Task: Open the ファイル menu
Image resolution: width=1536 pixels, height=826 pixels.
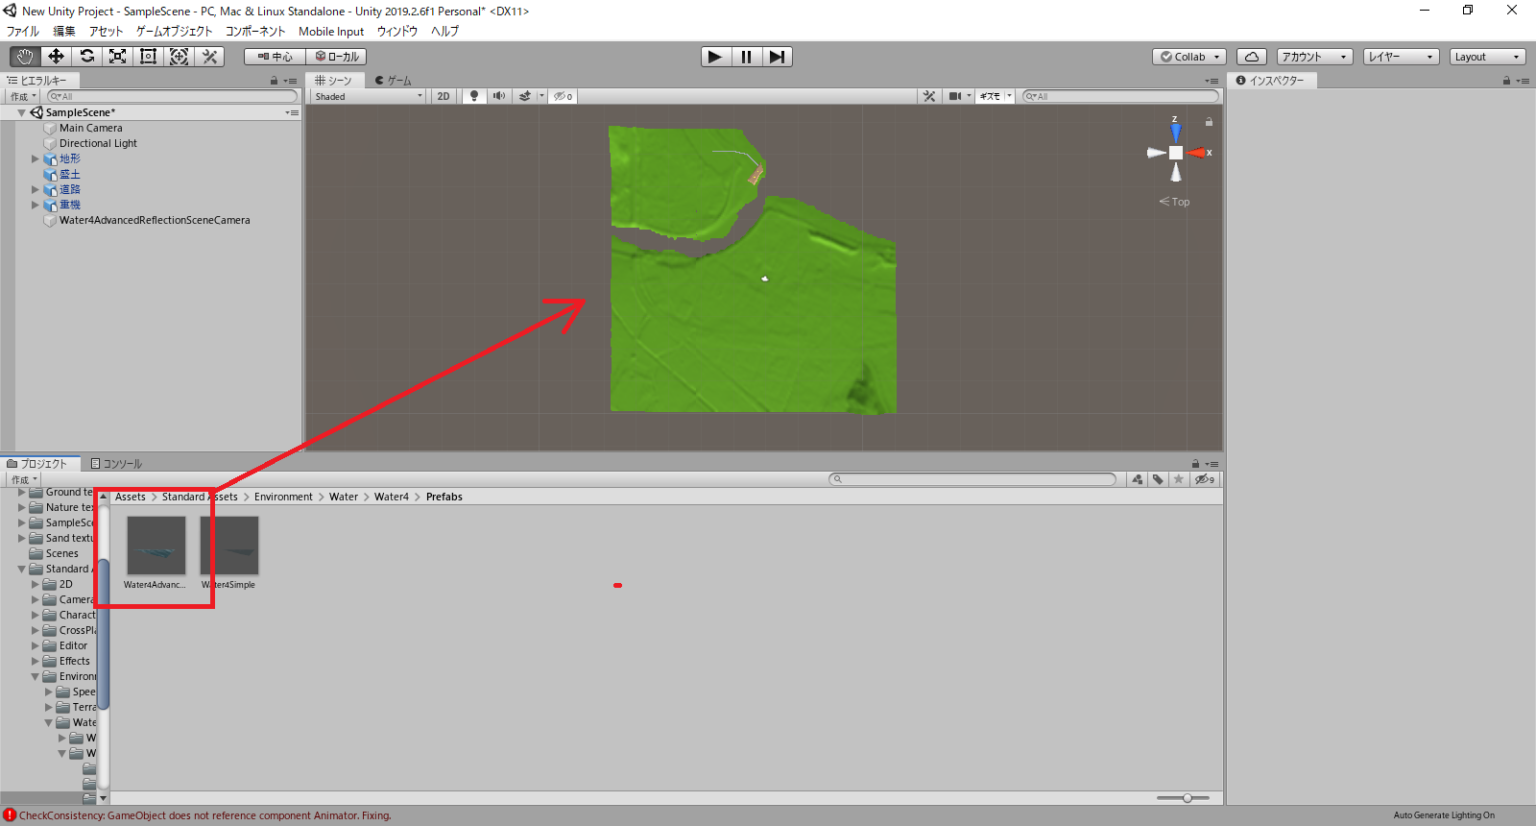Action: (21, 31)
